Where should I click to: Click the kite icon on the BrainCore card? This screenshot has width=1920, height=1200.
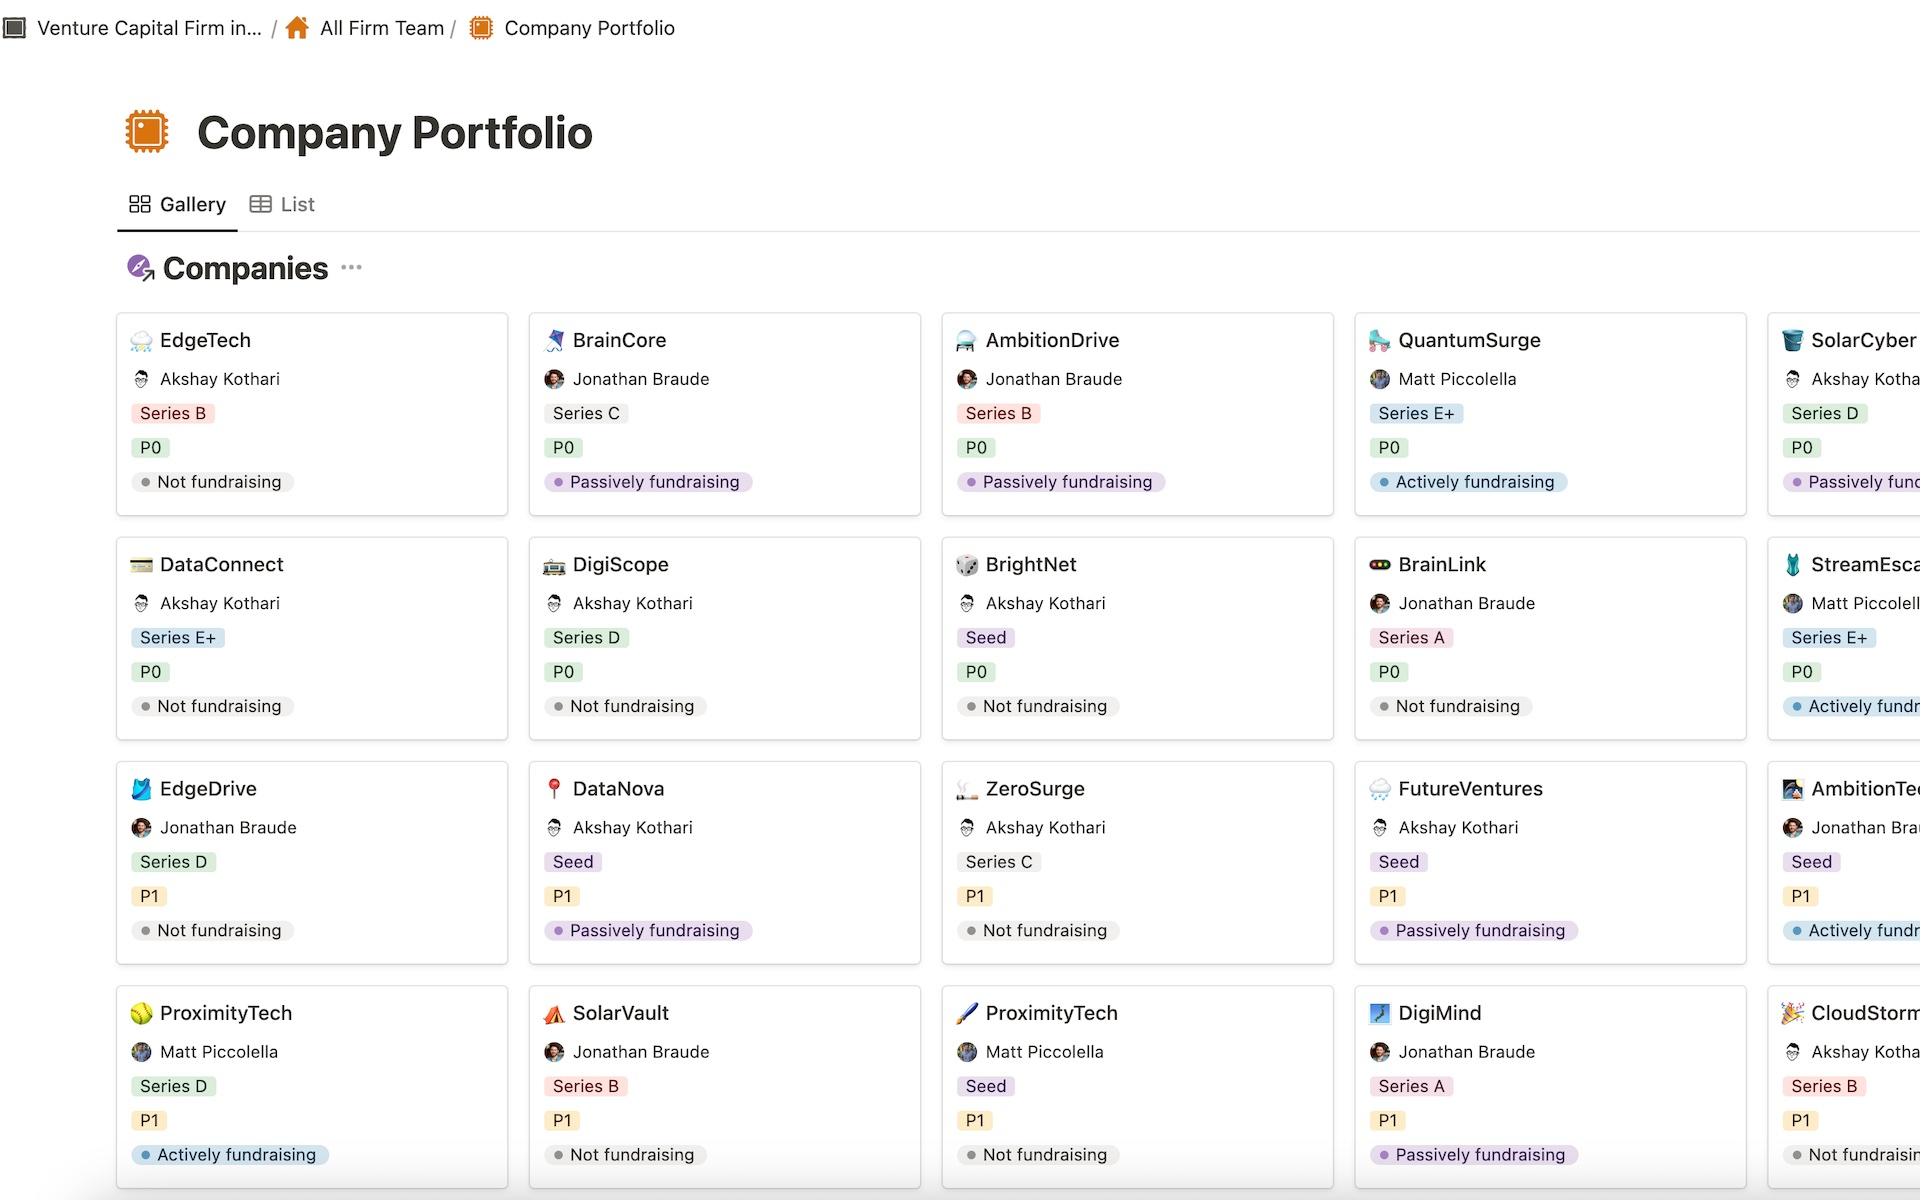(x=554, y=340)
